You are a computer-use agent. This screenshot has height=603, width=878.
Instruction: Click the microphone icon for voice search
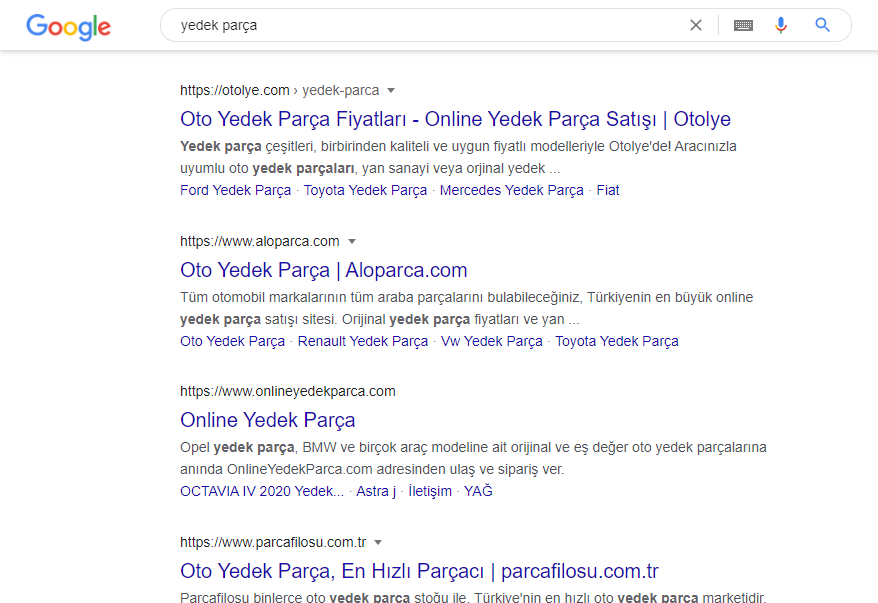point(781,25)
